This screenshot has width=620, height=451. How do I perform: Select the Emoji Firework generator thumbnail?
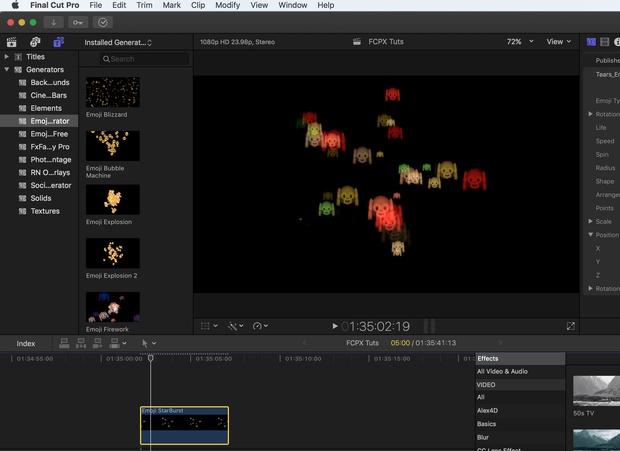click(x=113, y=307)
